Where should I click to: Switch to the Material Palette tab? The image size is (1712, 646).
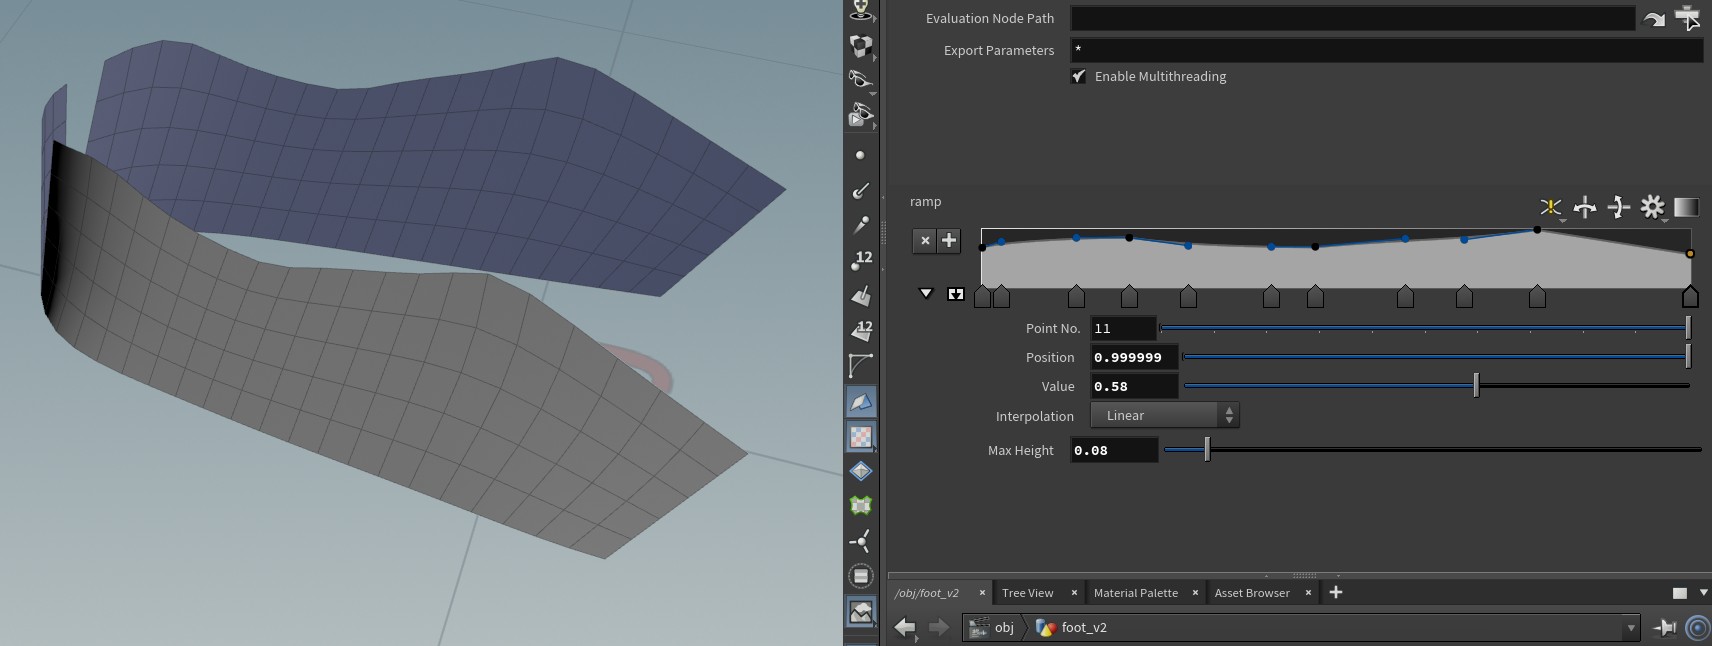click(x=1135, y=593)
